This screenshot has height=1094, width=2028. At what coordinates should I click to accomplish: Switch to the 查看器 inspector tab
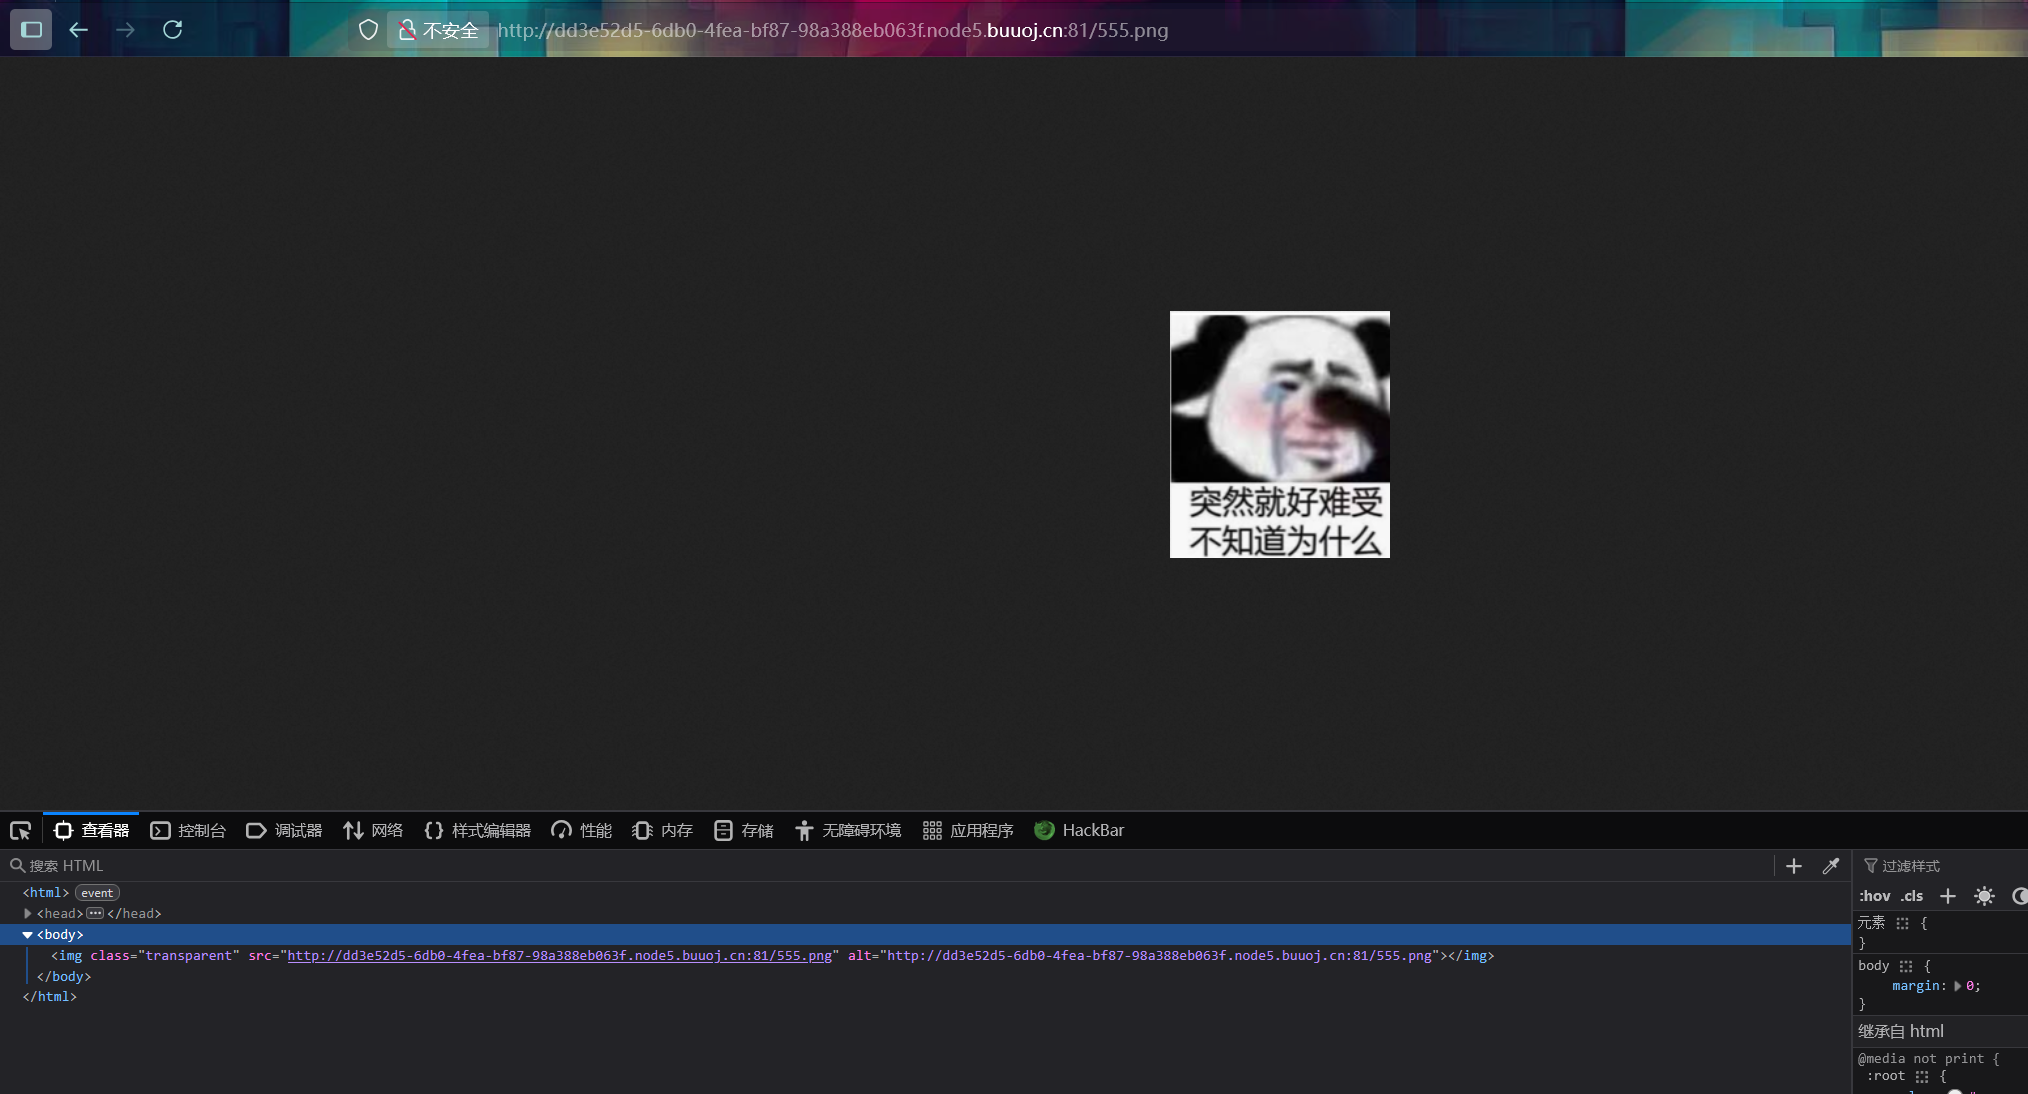point(91,830)
